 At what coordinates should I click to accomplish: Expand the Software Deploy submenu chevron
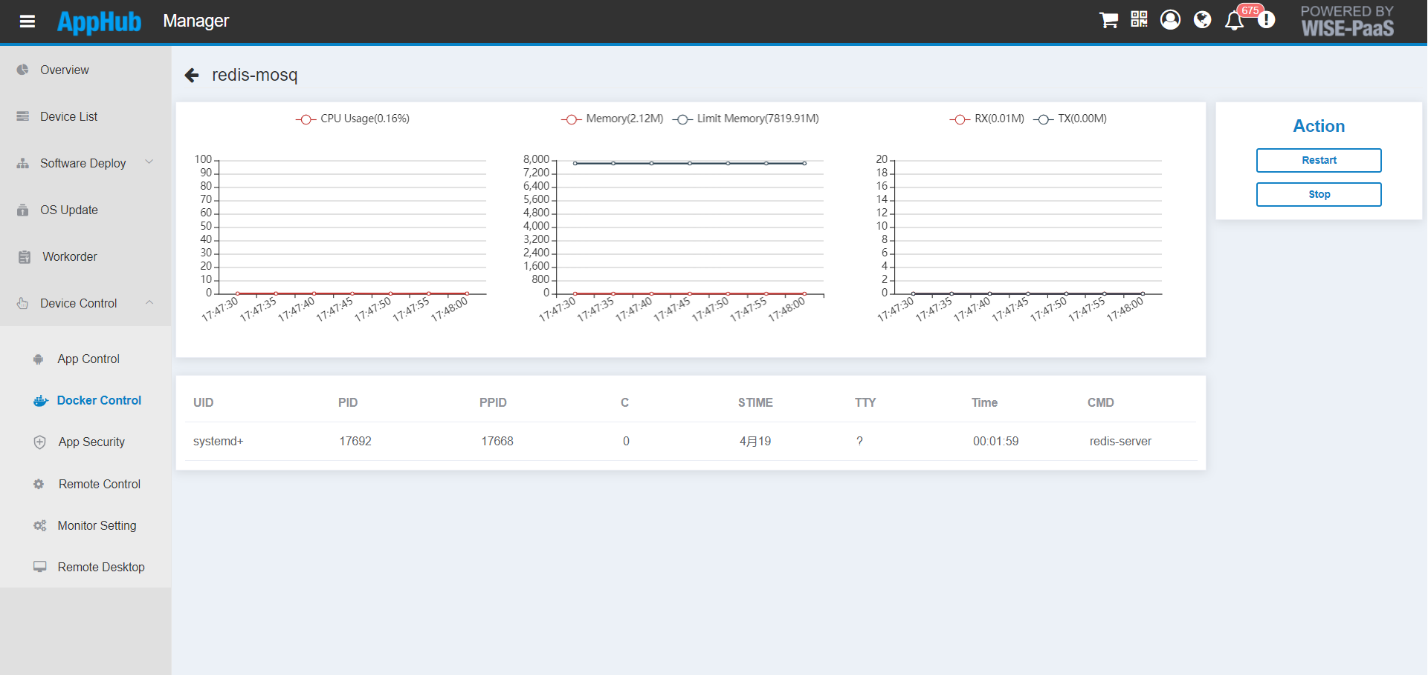pos(149,162)
